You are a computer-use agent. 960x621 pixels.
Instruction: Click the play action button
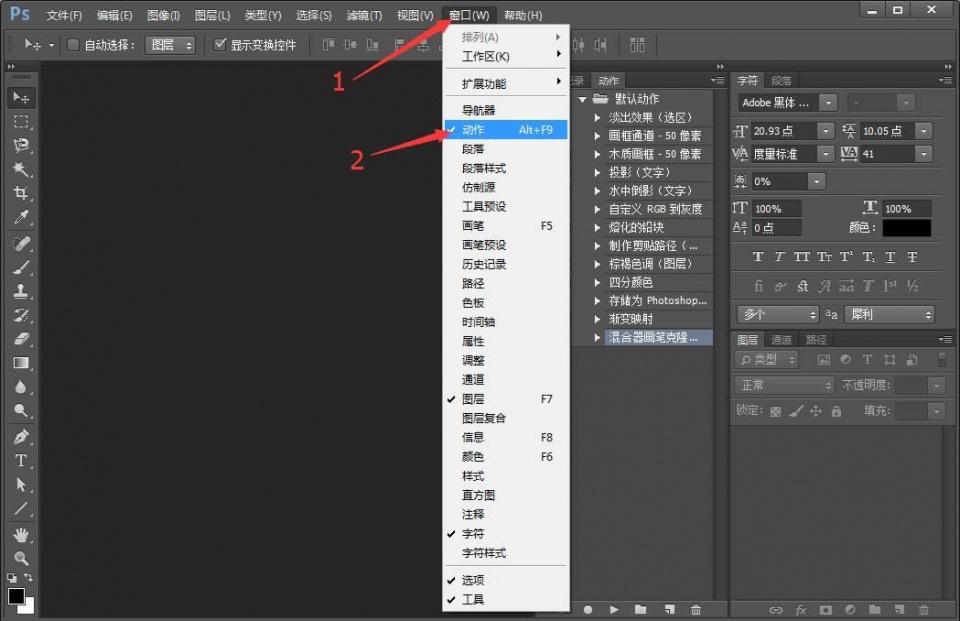click(615, 609)
